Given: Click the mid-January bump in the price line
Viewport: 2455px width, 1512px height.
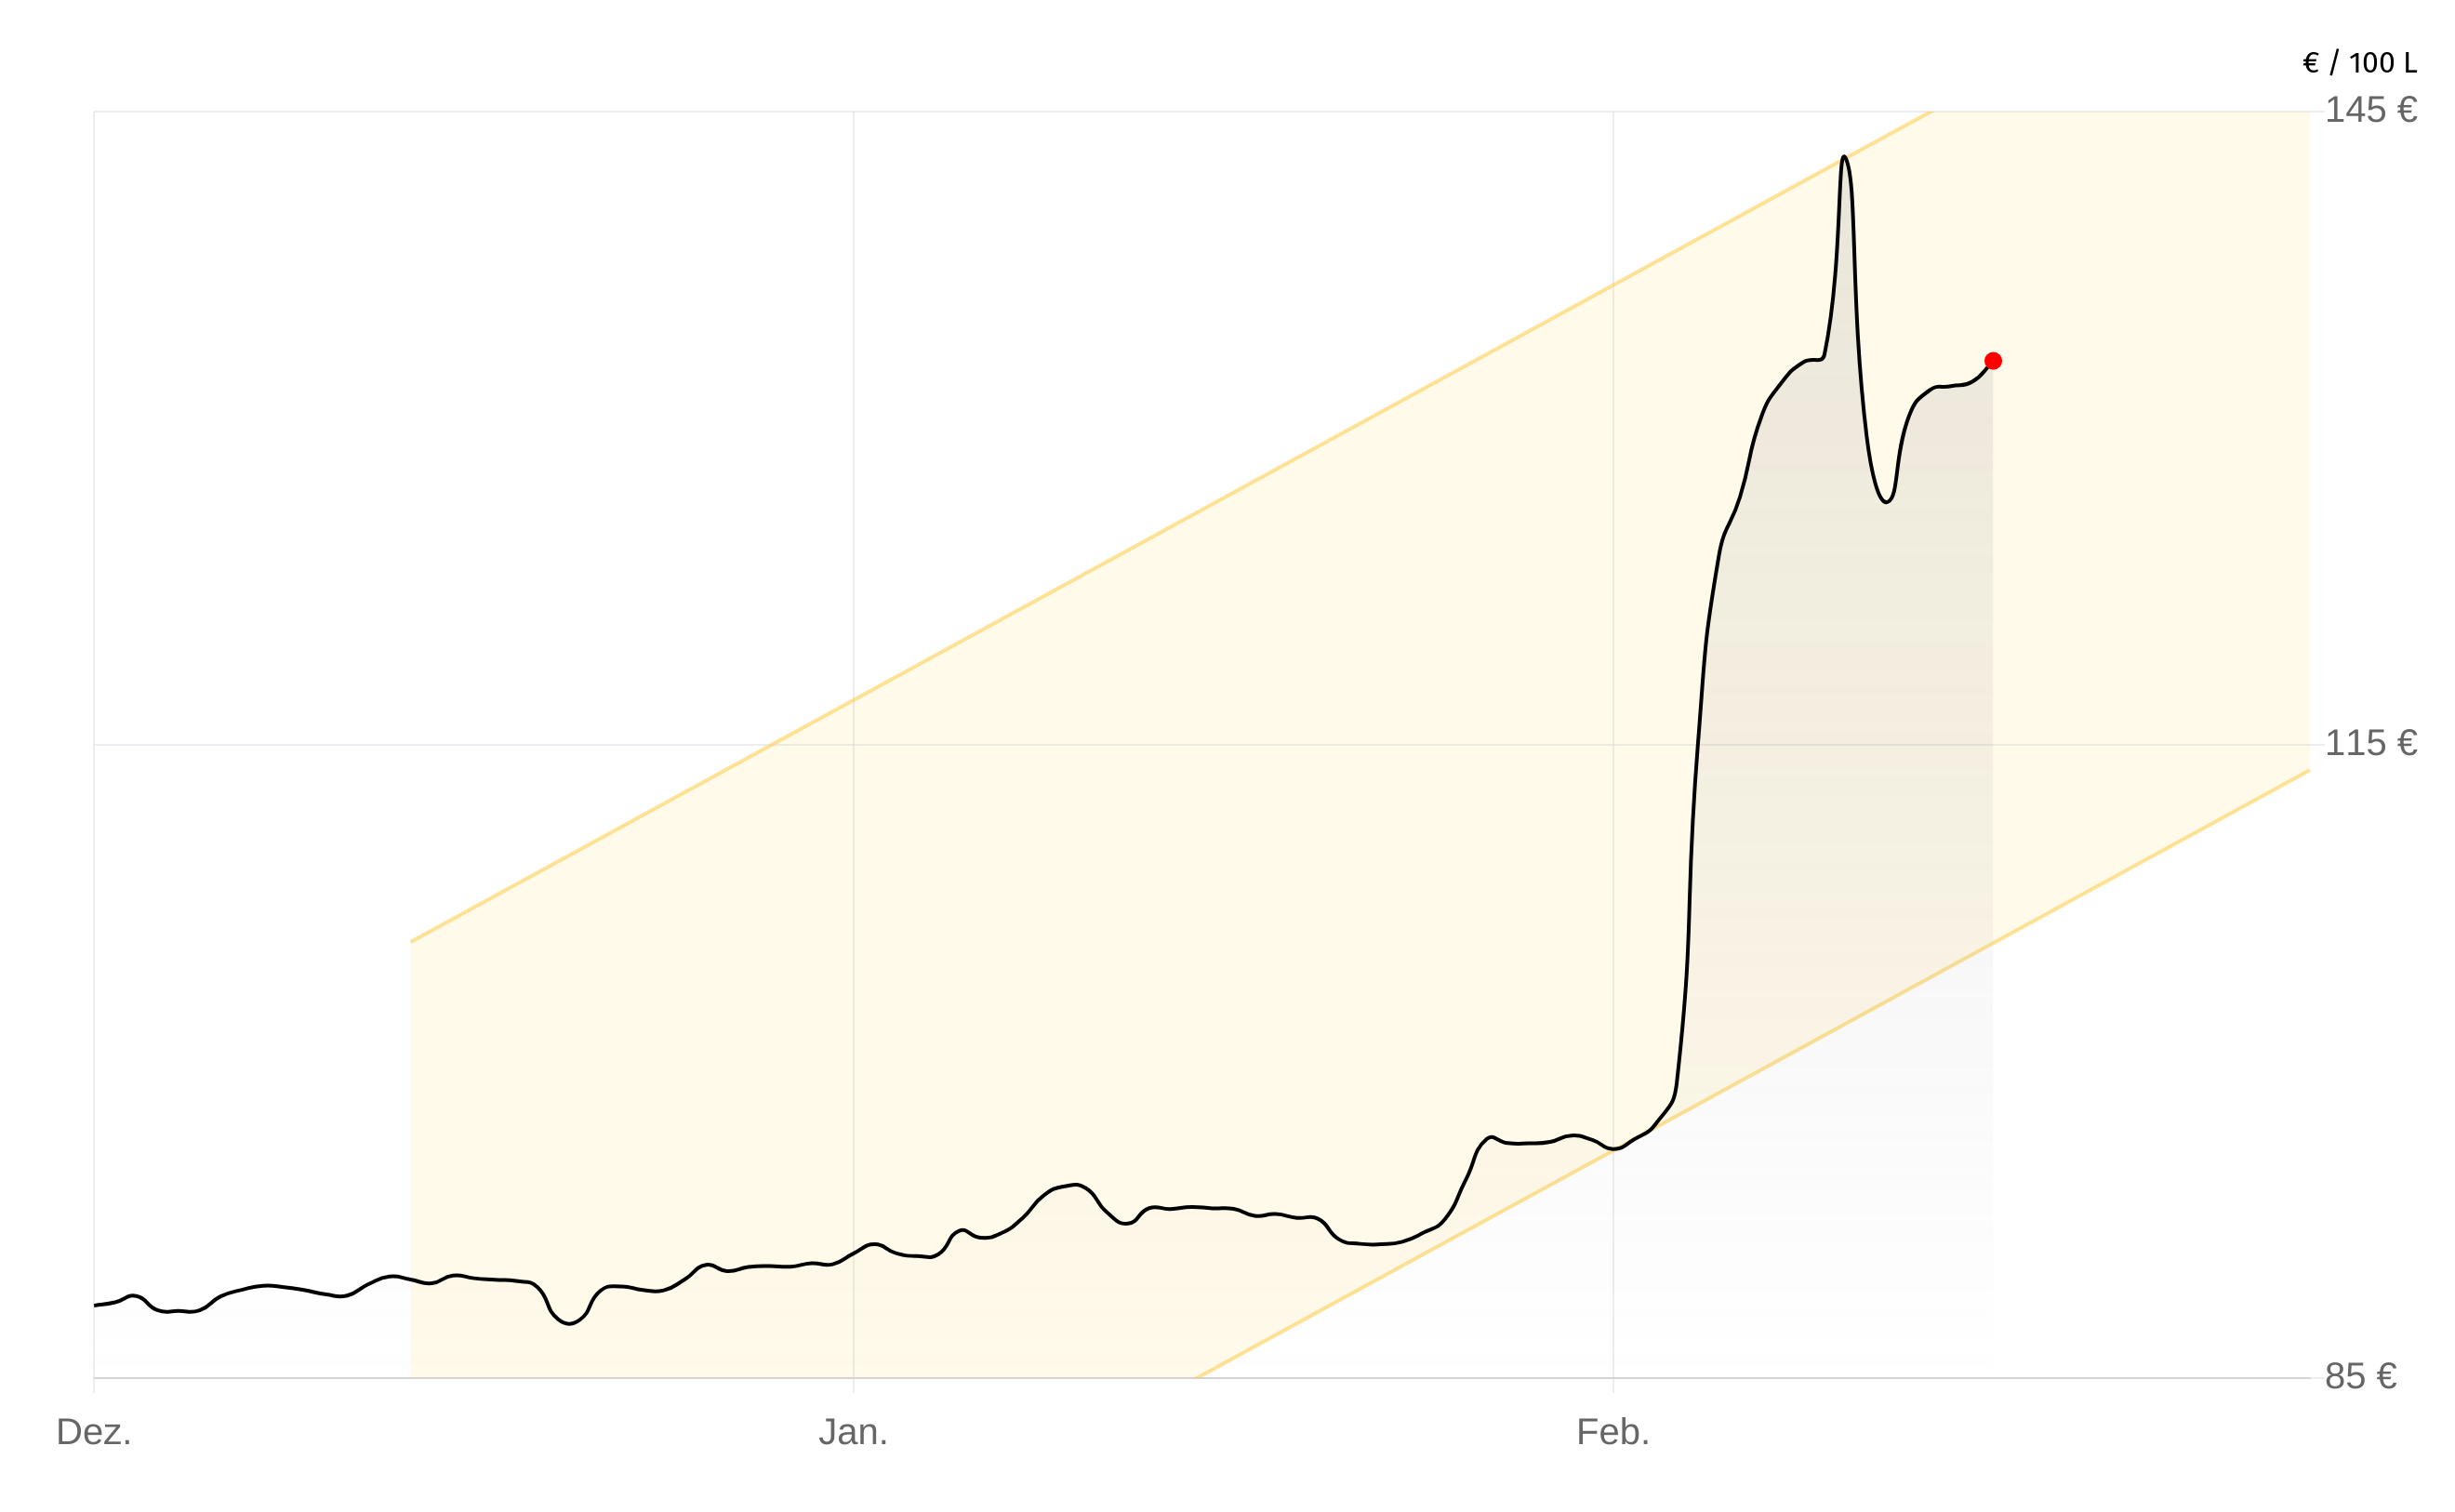Looking at the screenshot, I should click(x=1075, y=1185).
